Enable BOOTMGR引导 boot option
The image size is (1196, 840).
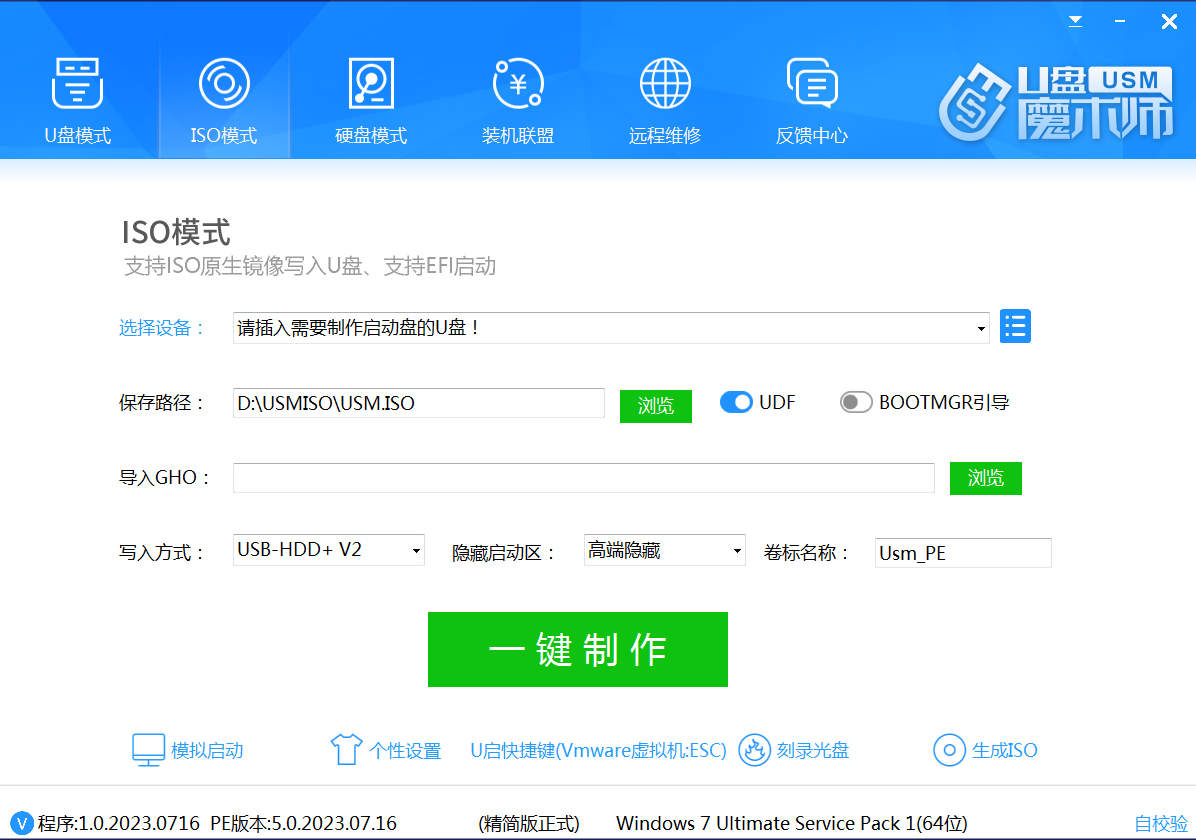pyautogui.click(x=856, y=402)
